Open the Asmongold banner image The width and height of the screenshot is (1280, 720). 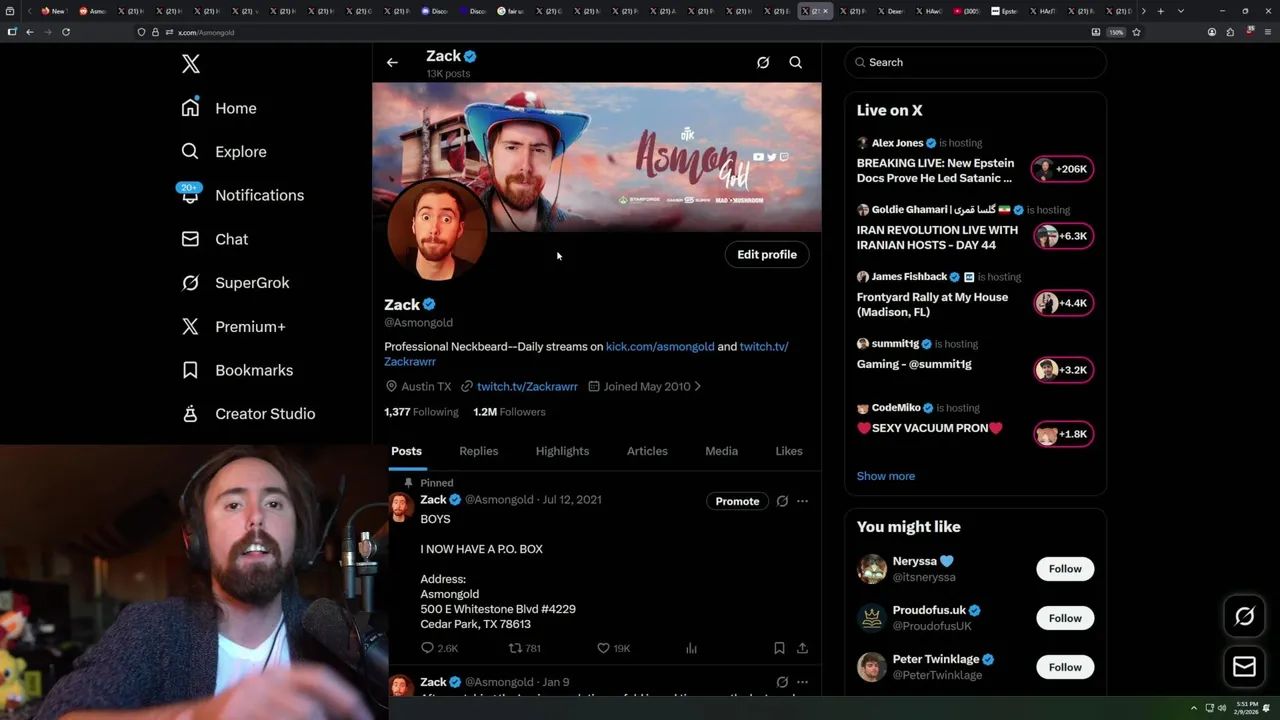point(597,157)
